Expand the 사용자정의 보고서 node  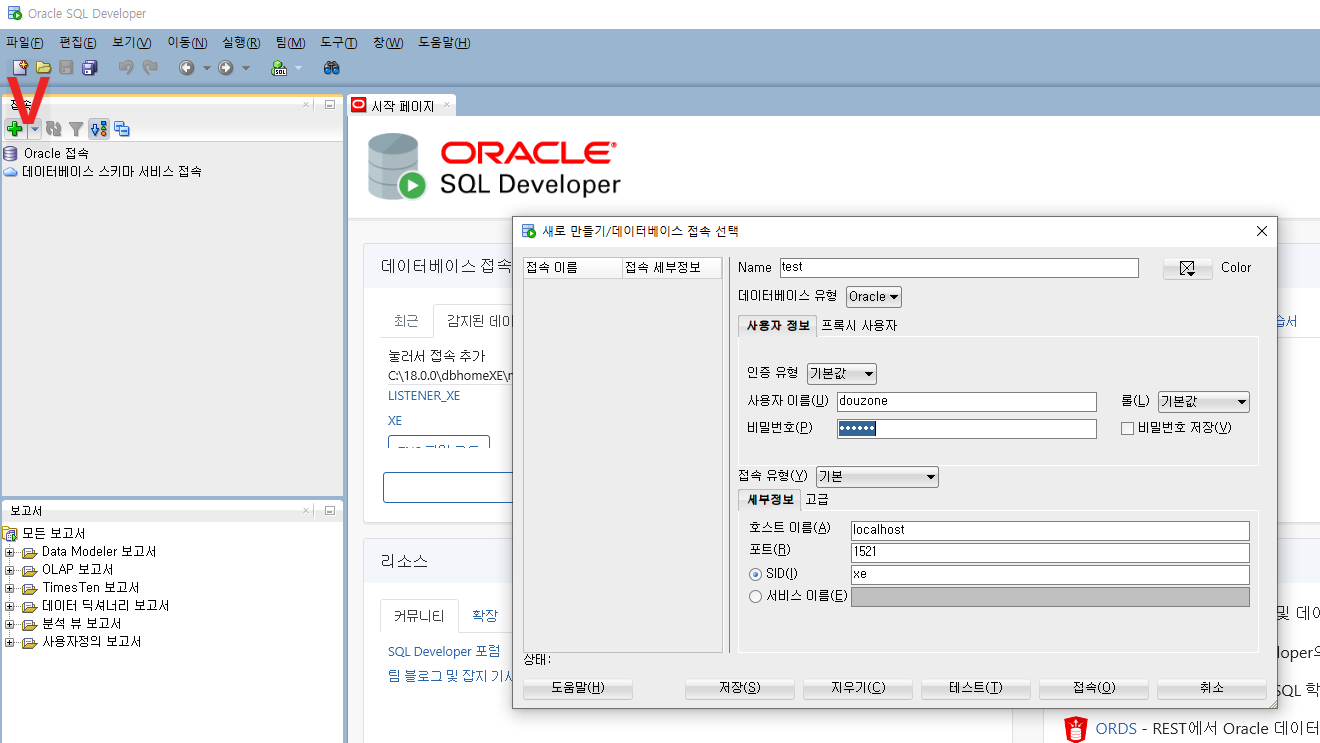(x=9, y=642)
